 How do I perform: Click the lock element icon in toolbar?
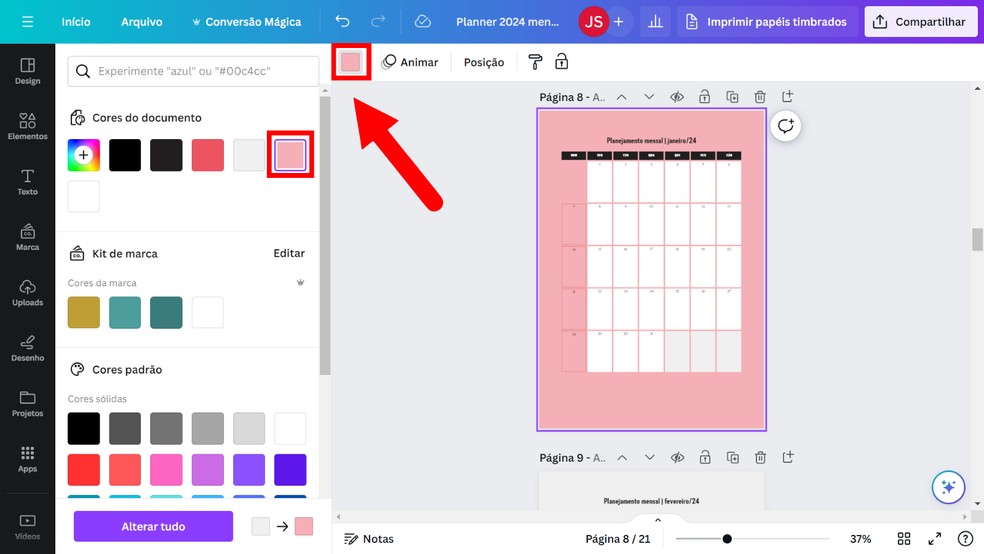pyautogui.click(x=562, y=61)
